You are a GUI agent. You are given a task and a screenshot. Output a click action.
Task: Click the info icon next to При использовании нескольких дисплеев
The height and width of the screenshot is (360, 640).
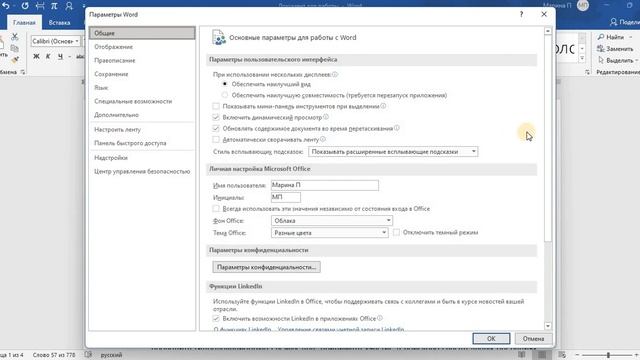tap(335, 75)
